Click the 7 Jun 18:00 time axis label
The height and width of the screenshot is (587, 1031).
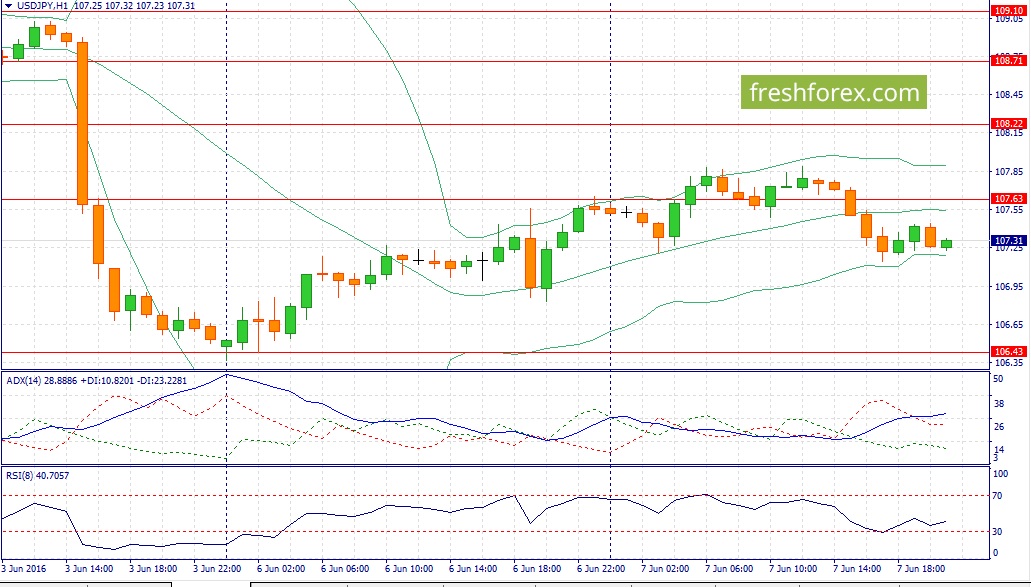[922, 569]
